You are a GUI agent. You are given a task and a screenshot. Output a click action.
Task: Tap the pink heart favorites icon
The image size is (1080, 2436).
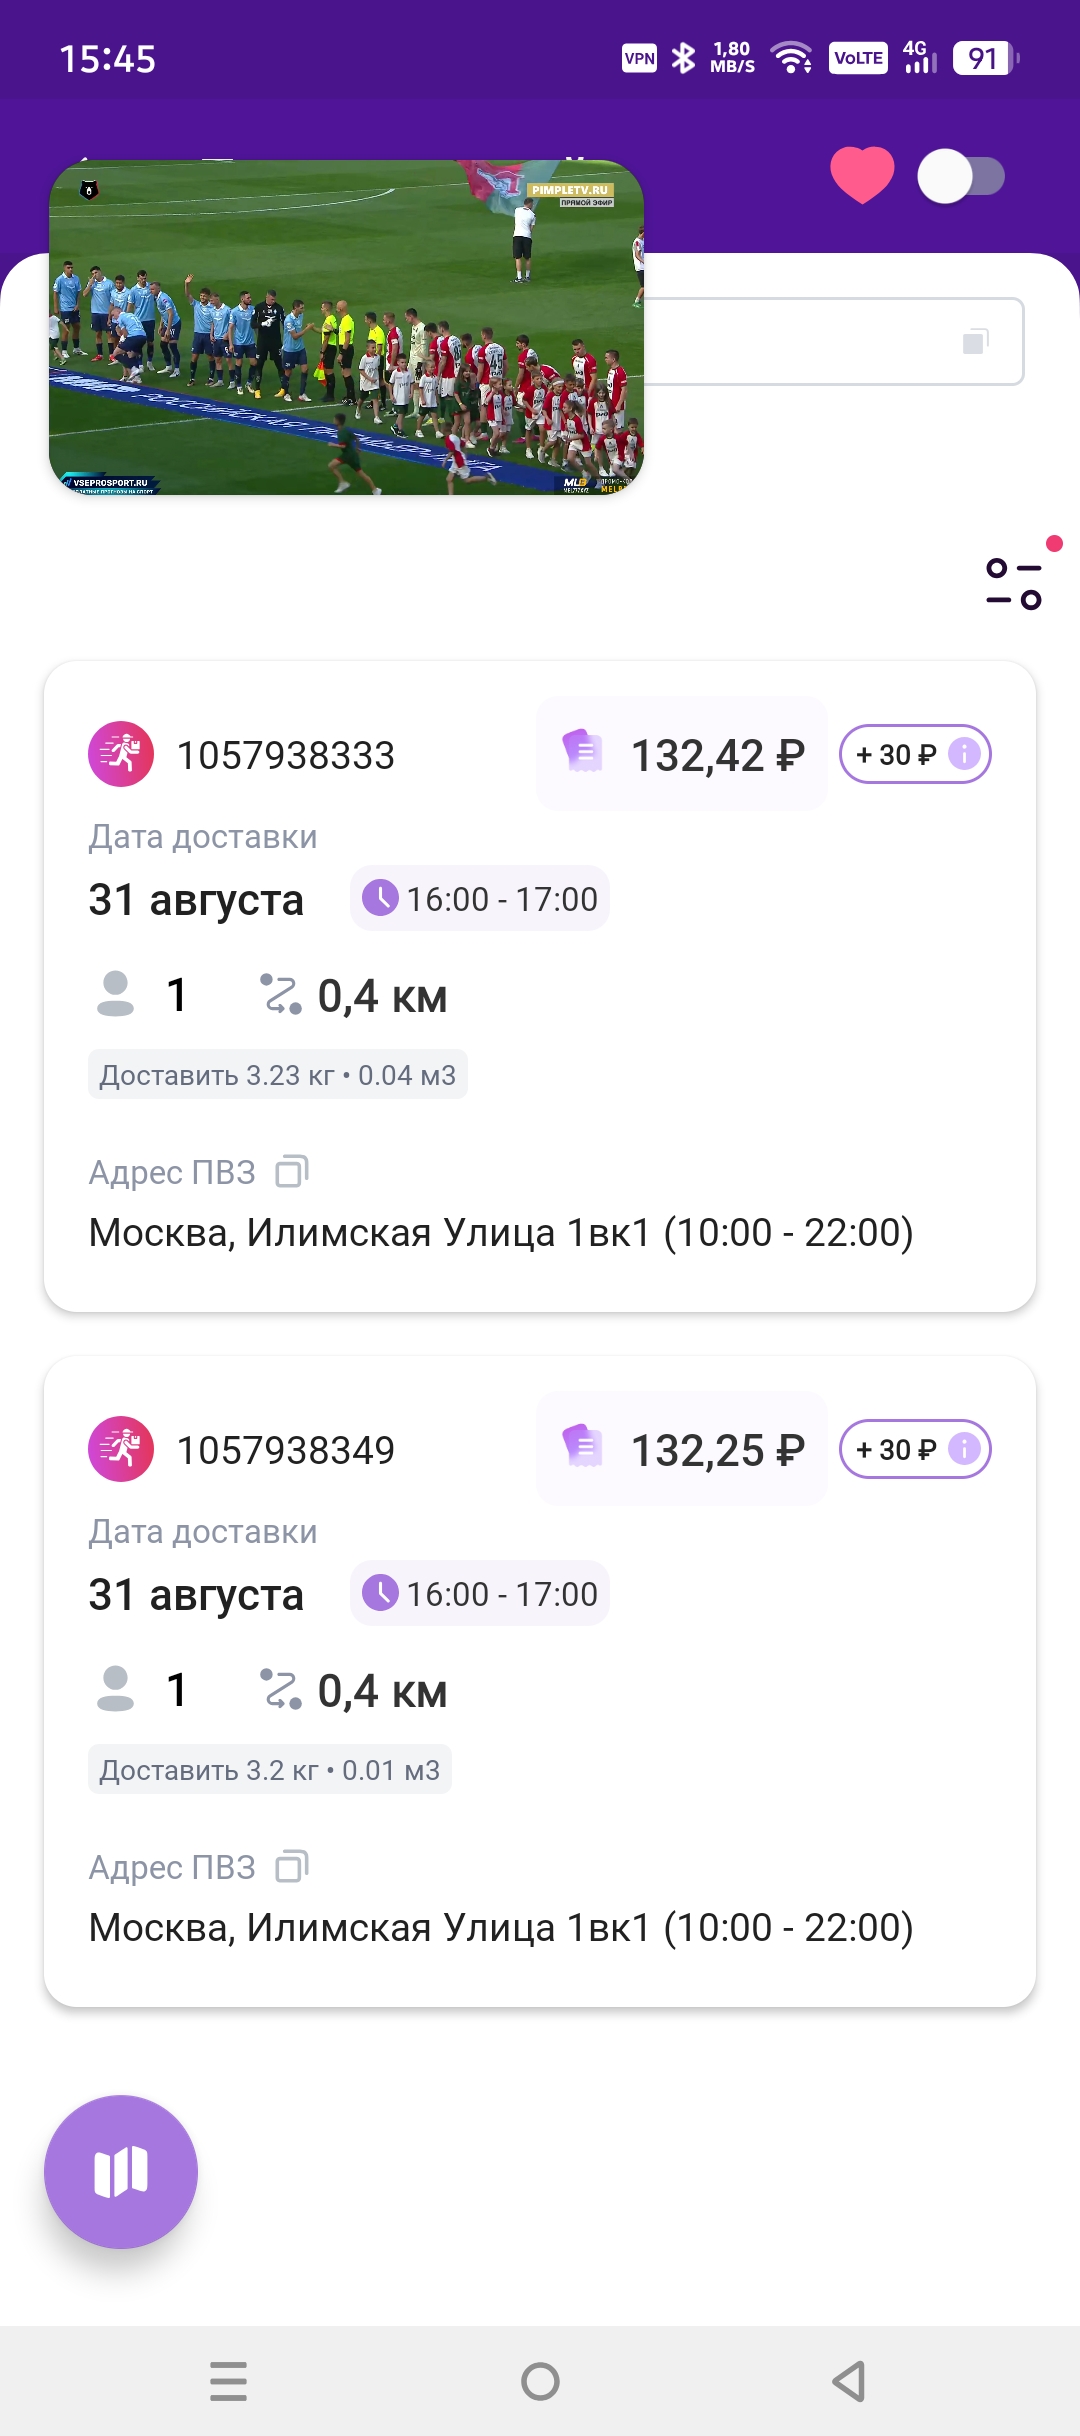[x=862, y=175]
